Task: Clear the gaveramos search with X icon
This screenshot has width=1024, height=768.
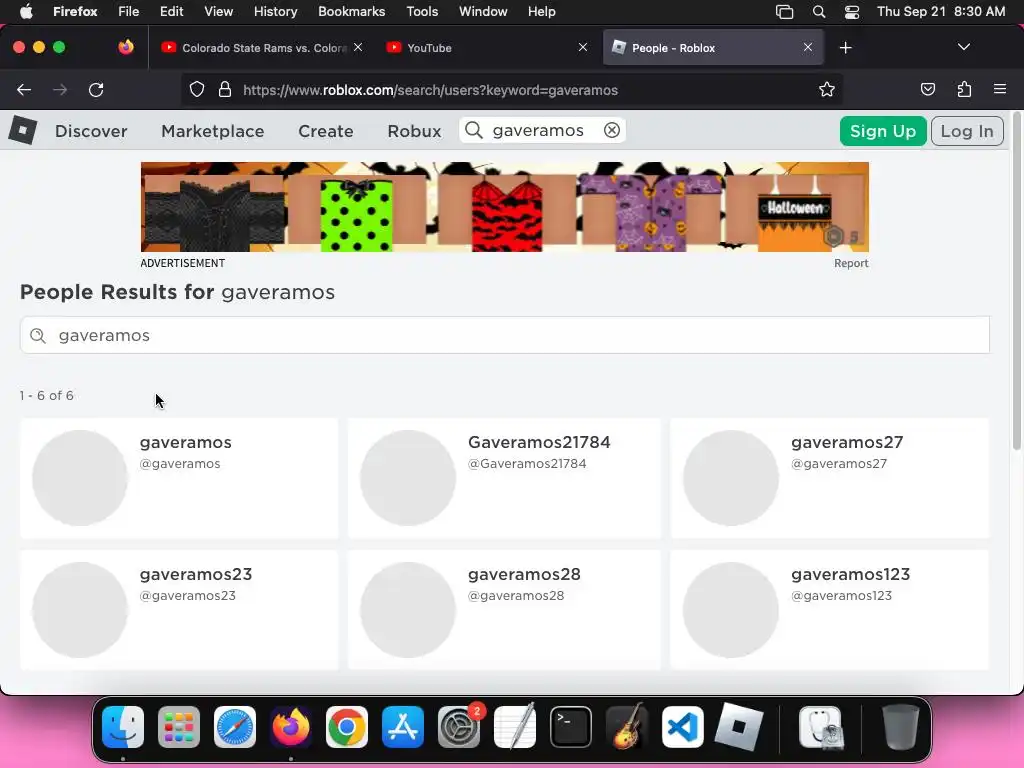Action: point(611,131)
